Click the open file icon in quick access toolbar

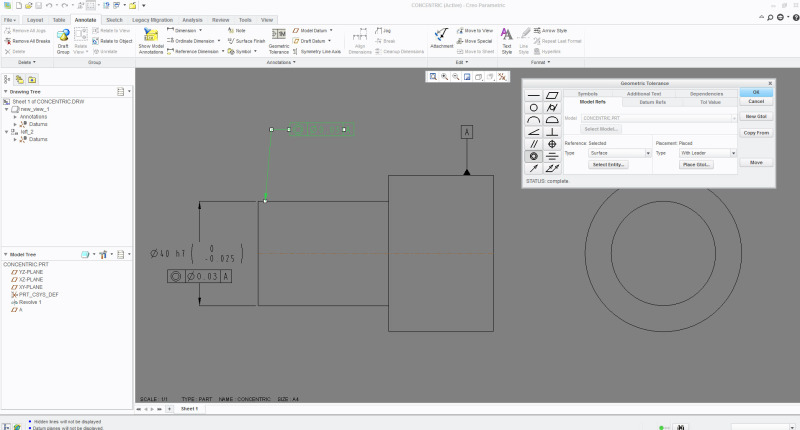pos(29,6)
